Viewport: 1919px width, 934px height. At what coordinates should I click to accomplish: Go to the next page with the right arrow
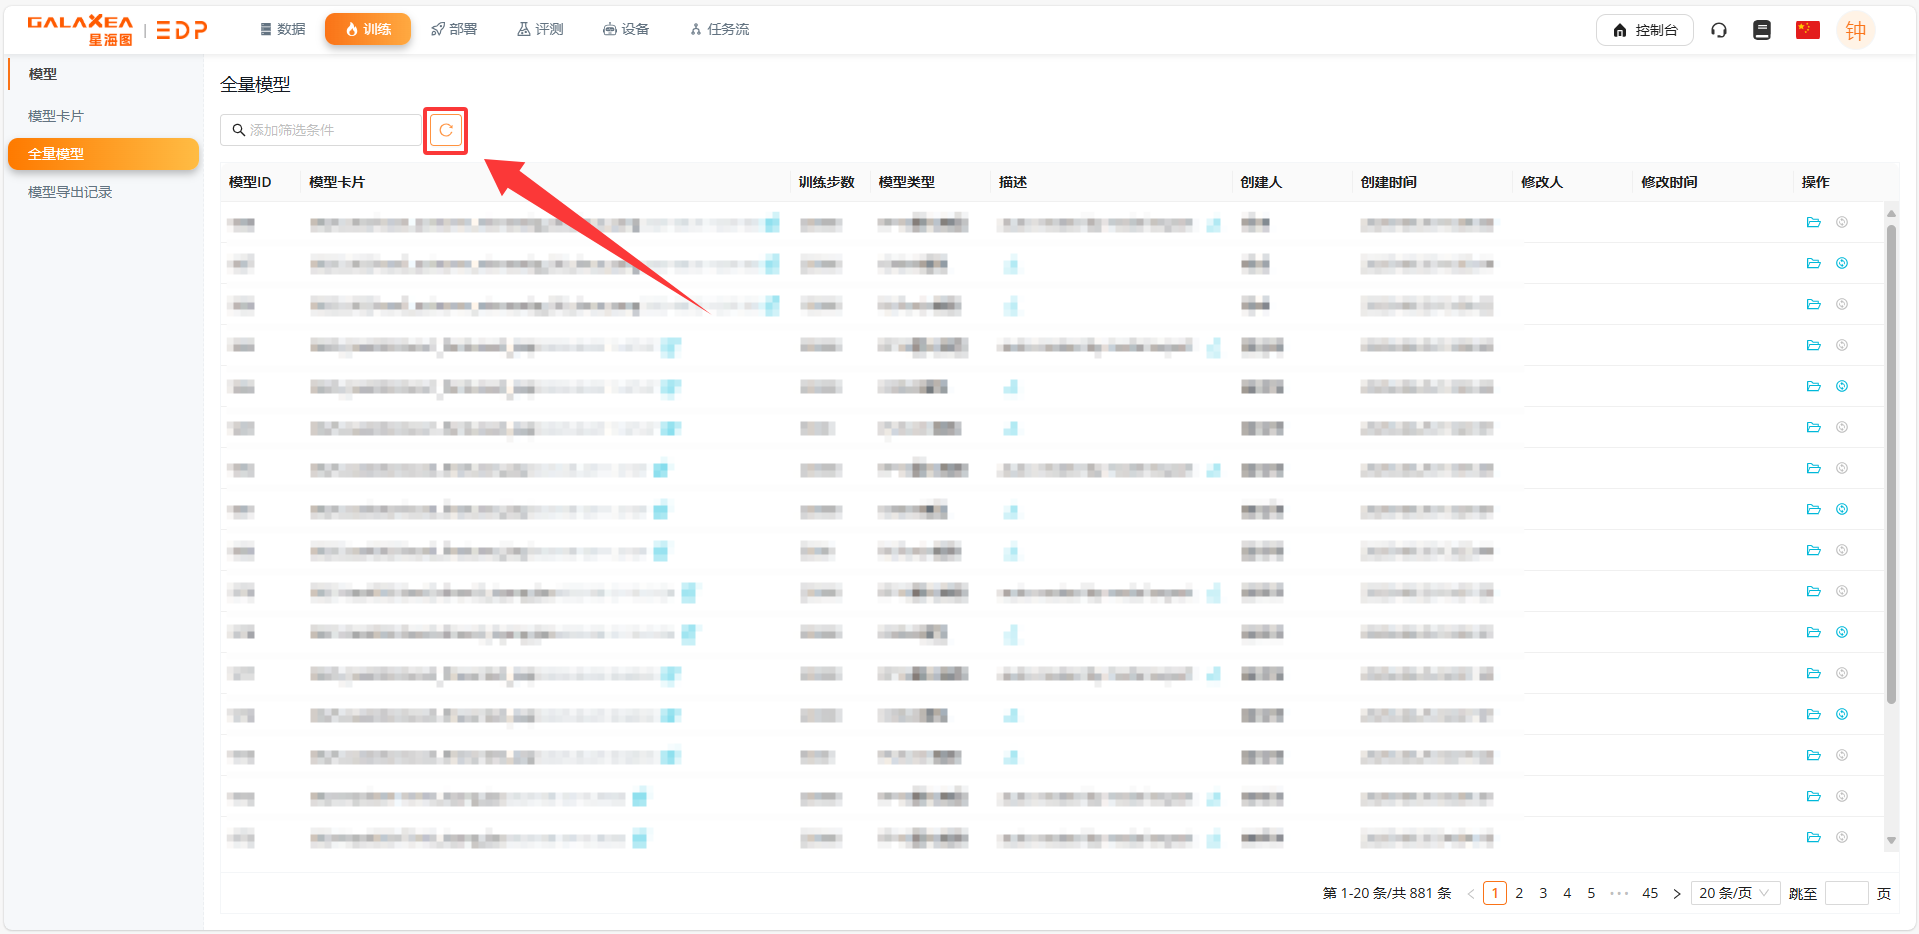1677,893
